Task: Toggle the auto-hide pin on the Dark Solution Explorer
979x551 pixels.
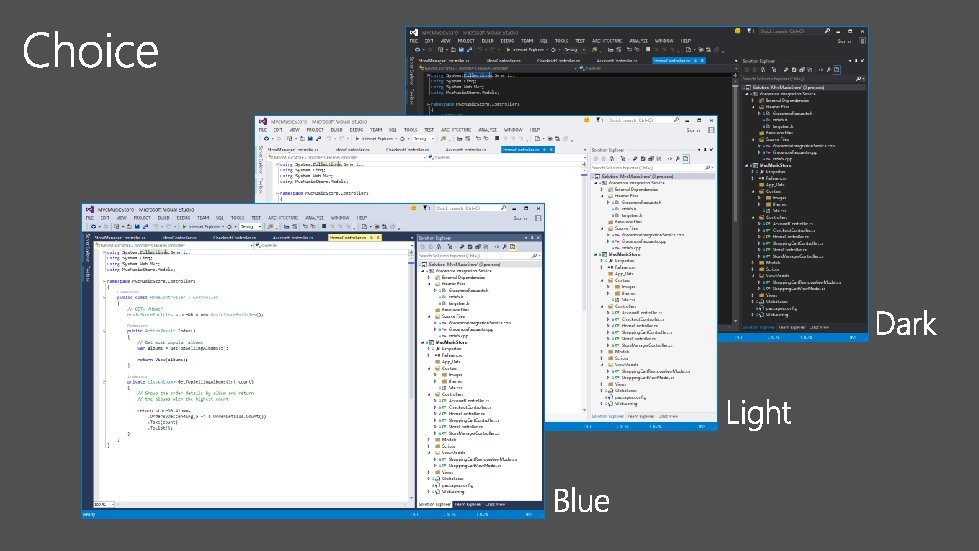Action: point(856,61)
